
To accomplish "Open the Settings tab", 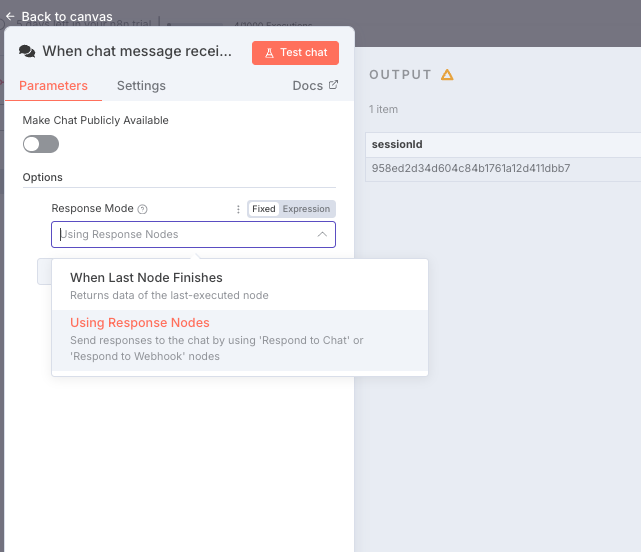I will pyautogui.click(x=141, y=86).
